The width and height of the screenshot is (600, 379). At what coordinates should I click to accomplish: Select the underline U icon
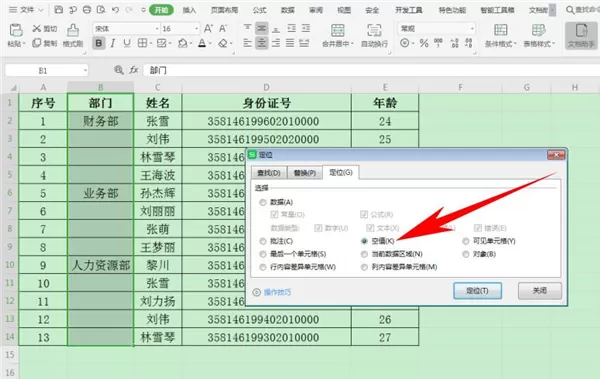[127, 43]
